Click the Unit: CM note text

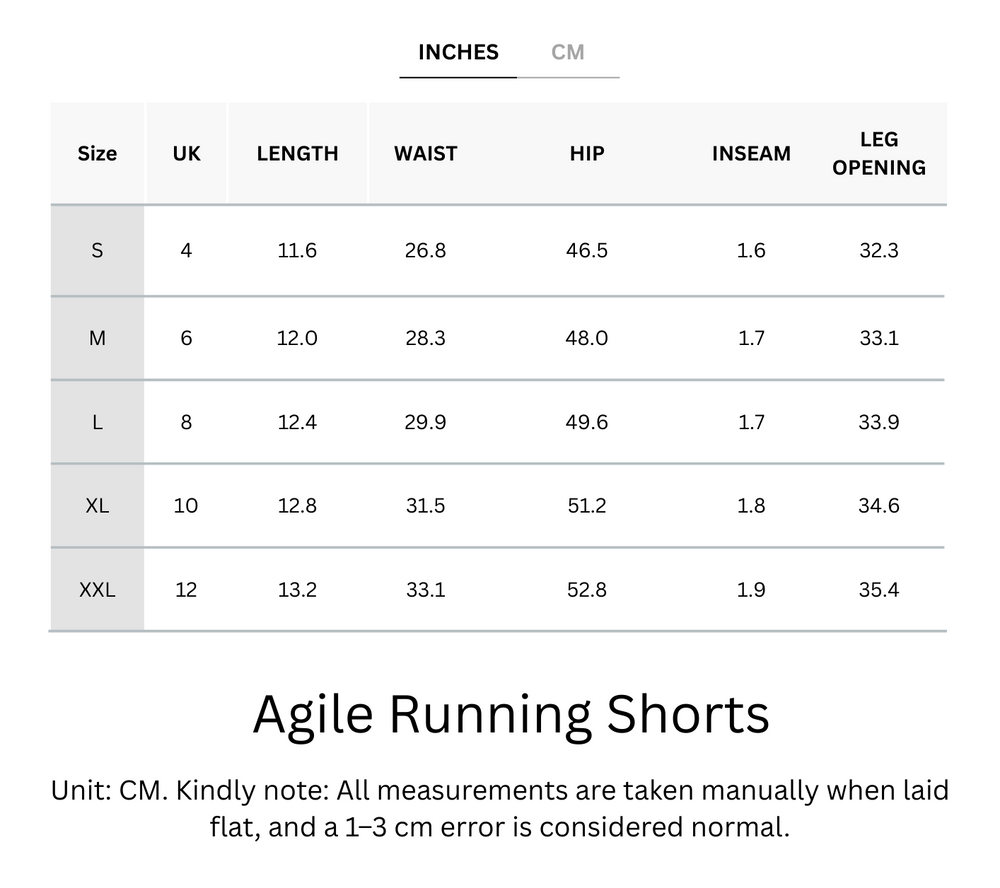pyautogui.click(x=500, y=812)
